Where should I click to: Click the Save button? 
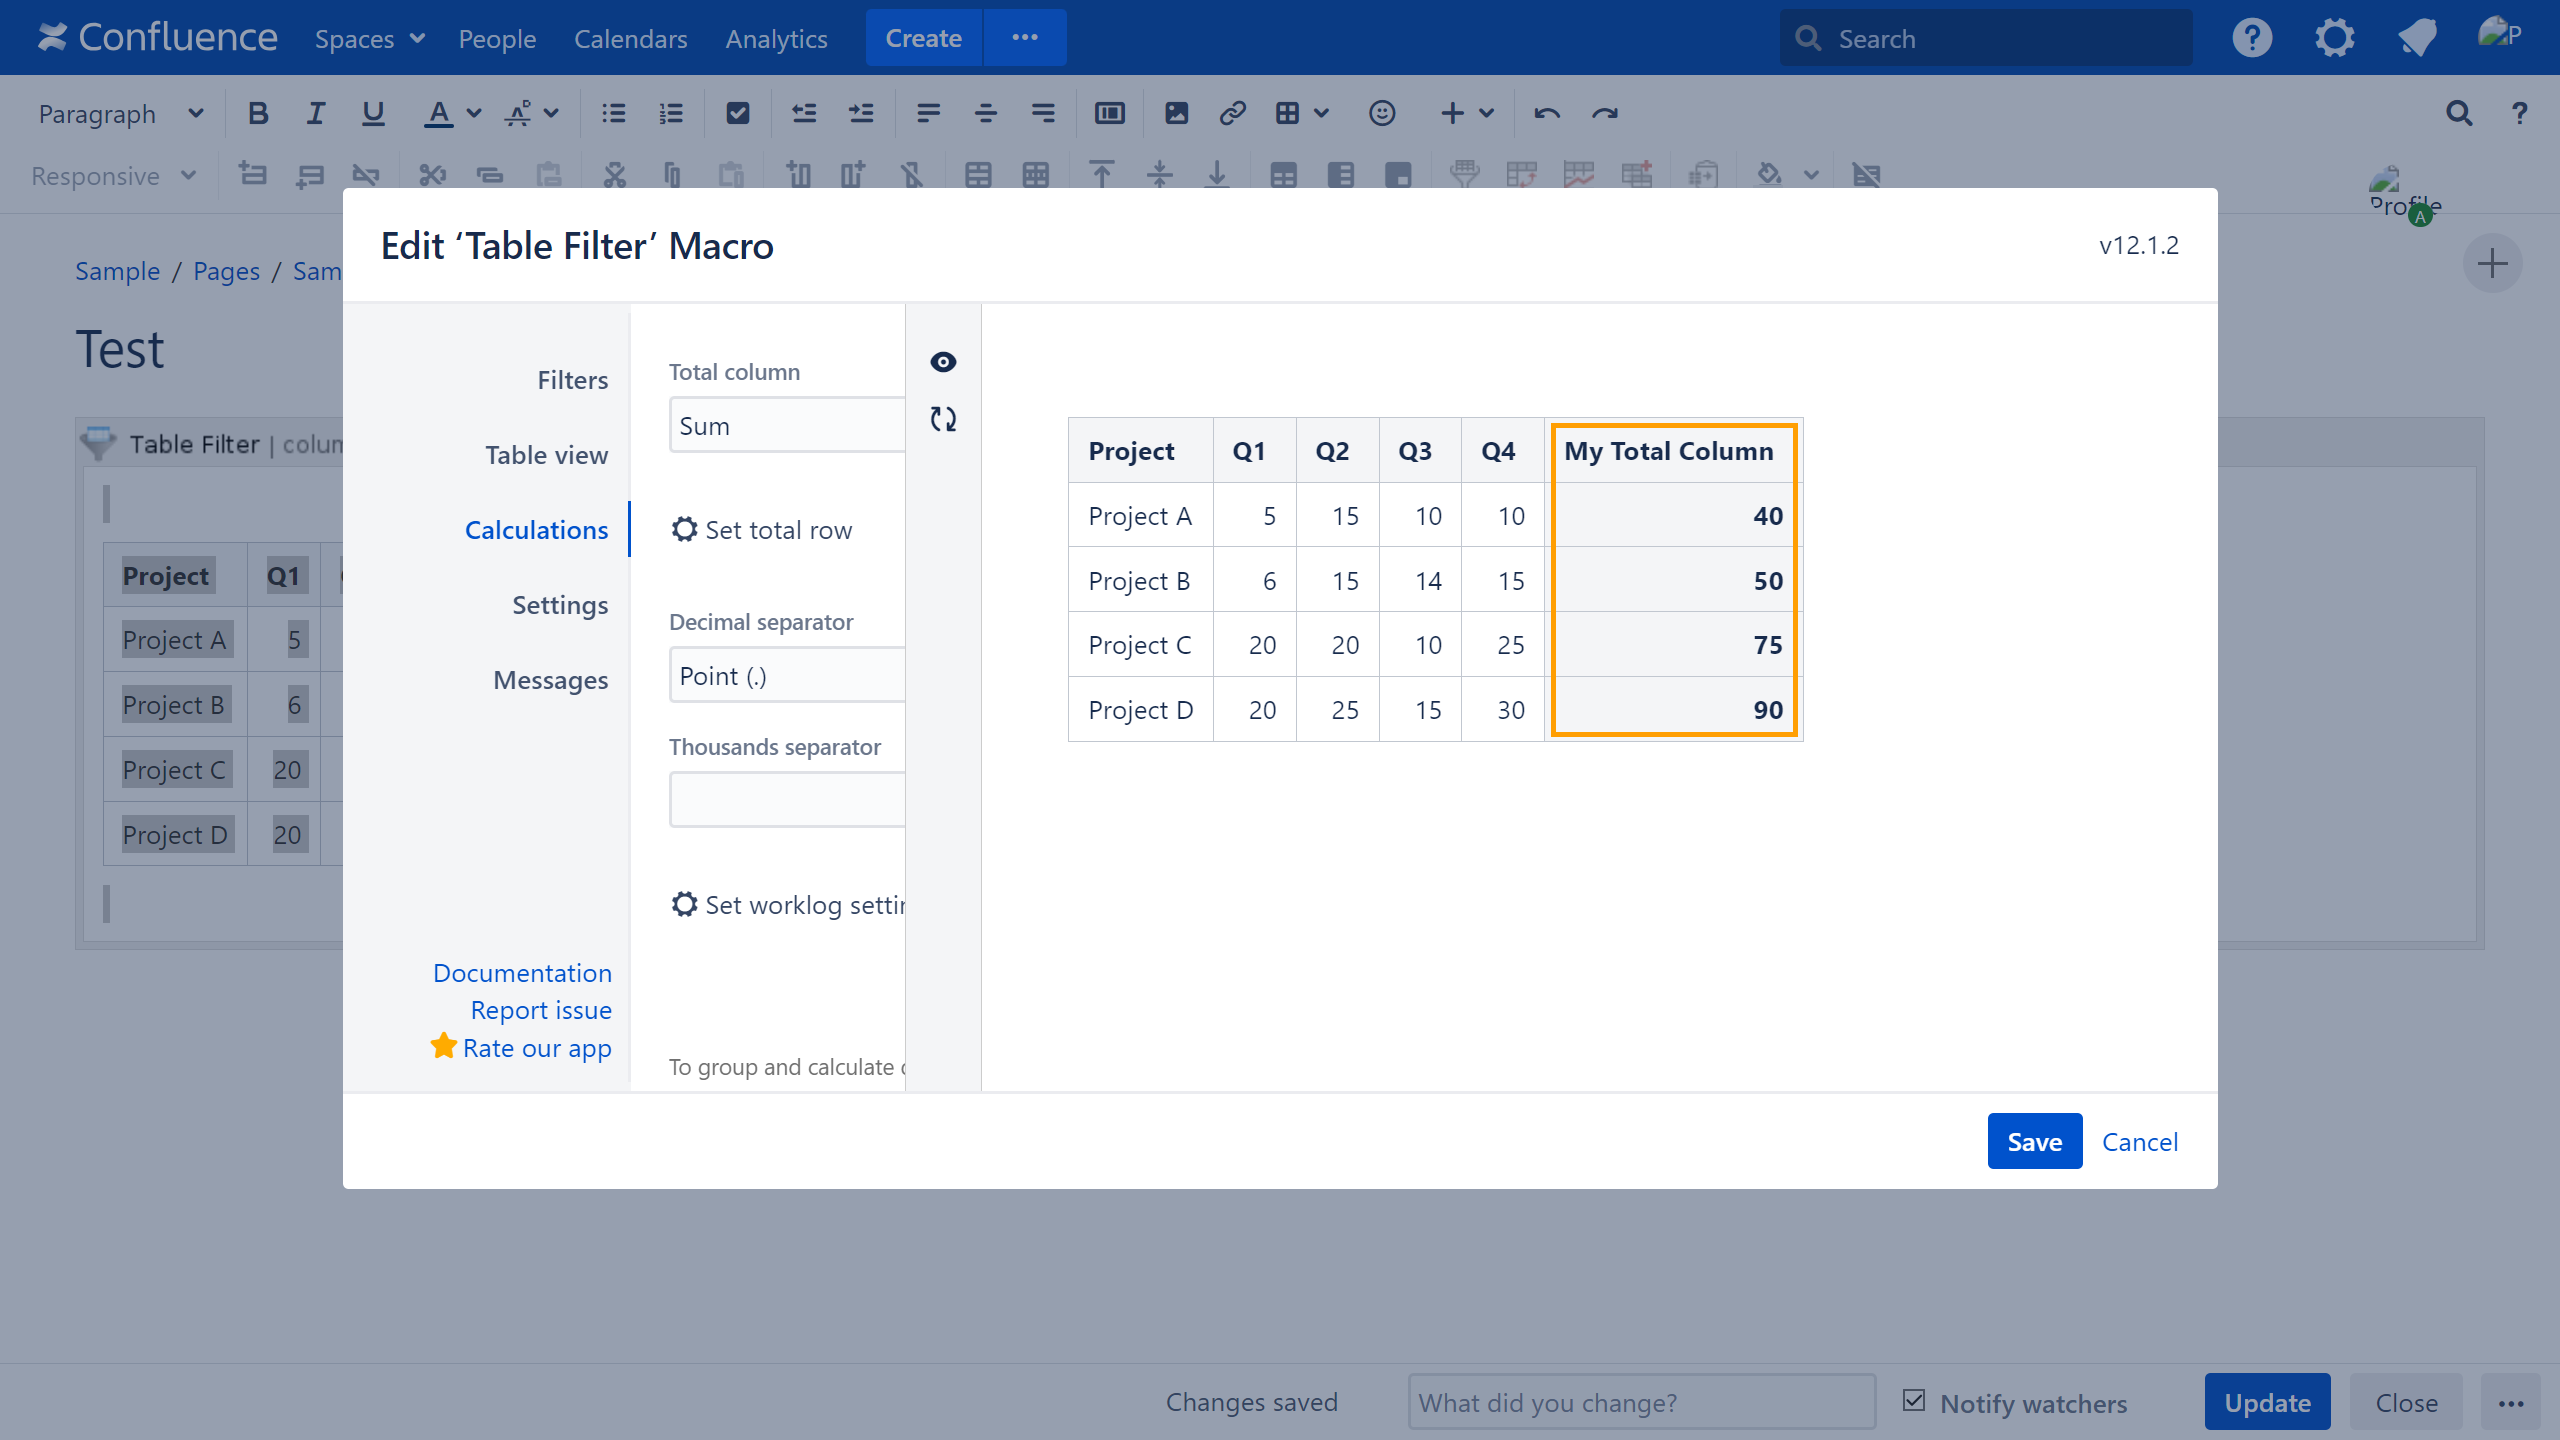point(2034,1141)
